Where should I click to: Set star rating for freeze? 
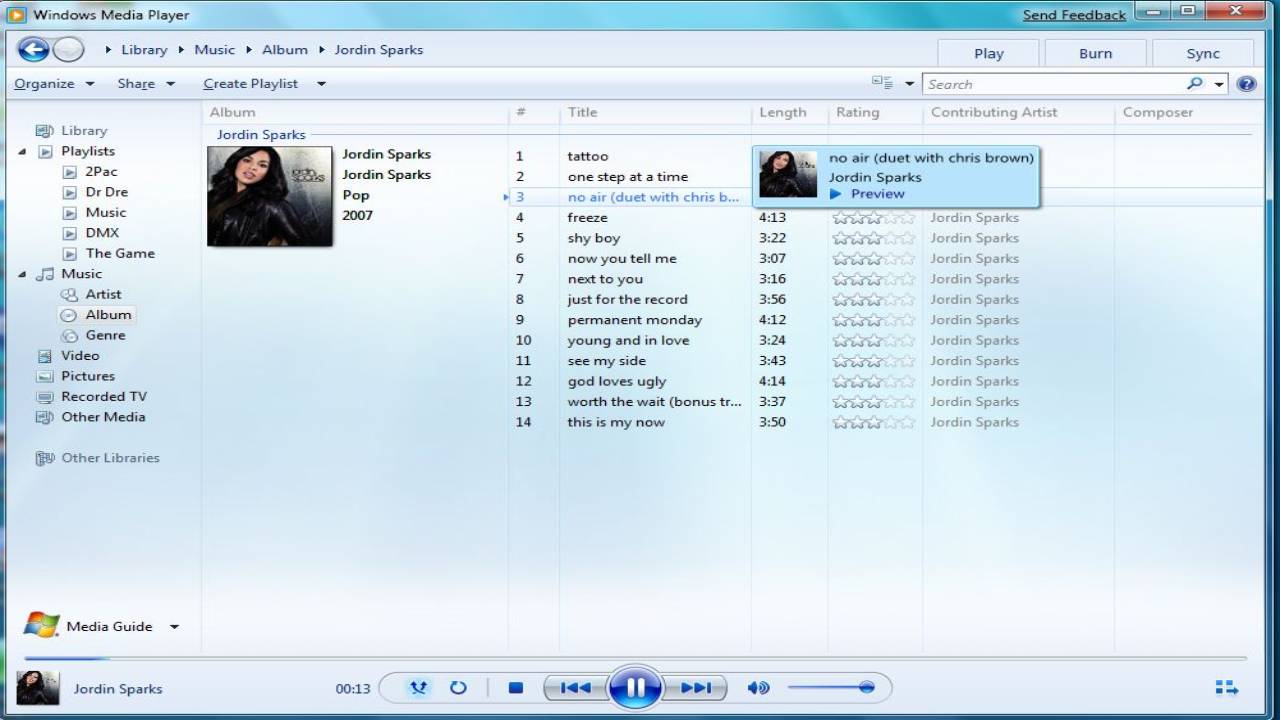[873, 218]
